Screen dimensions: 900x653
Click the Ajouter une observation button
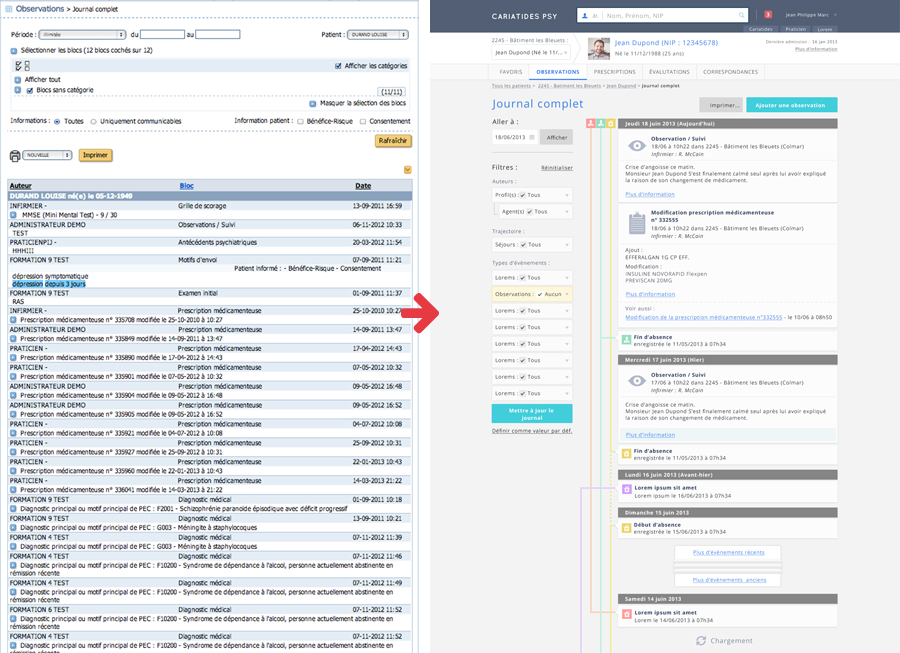click(791, 104)
